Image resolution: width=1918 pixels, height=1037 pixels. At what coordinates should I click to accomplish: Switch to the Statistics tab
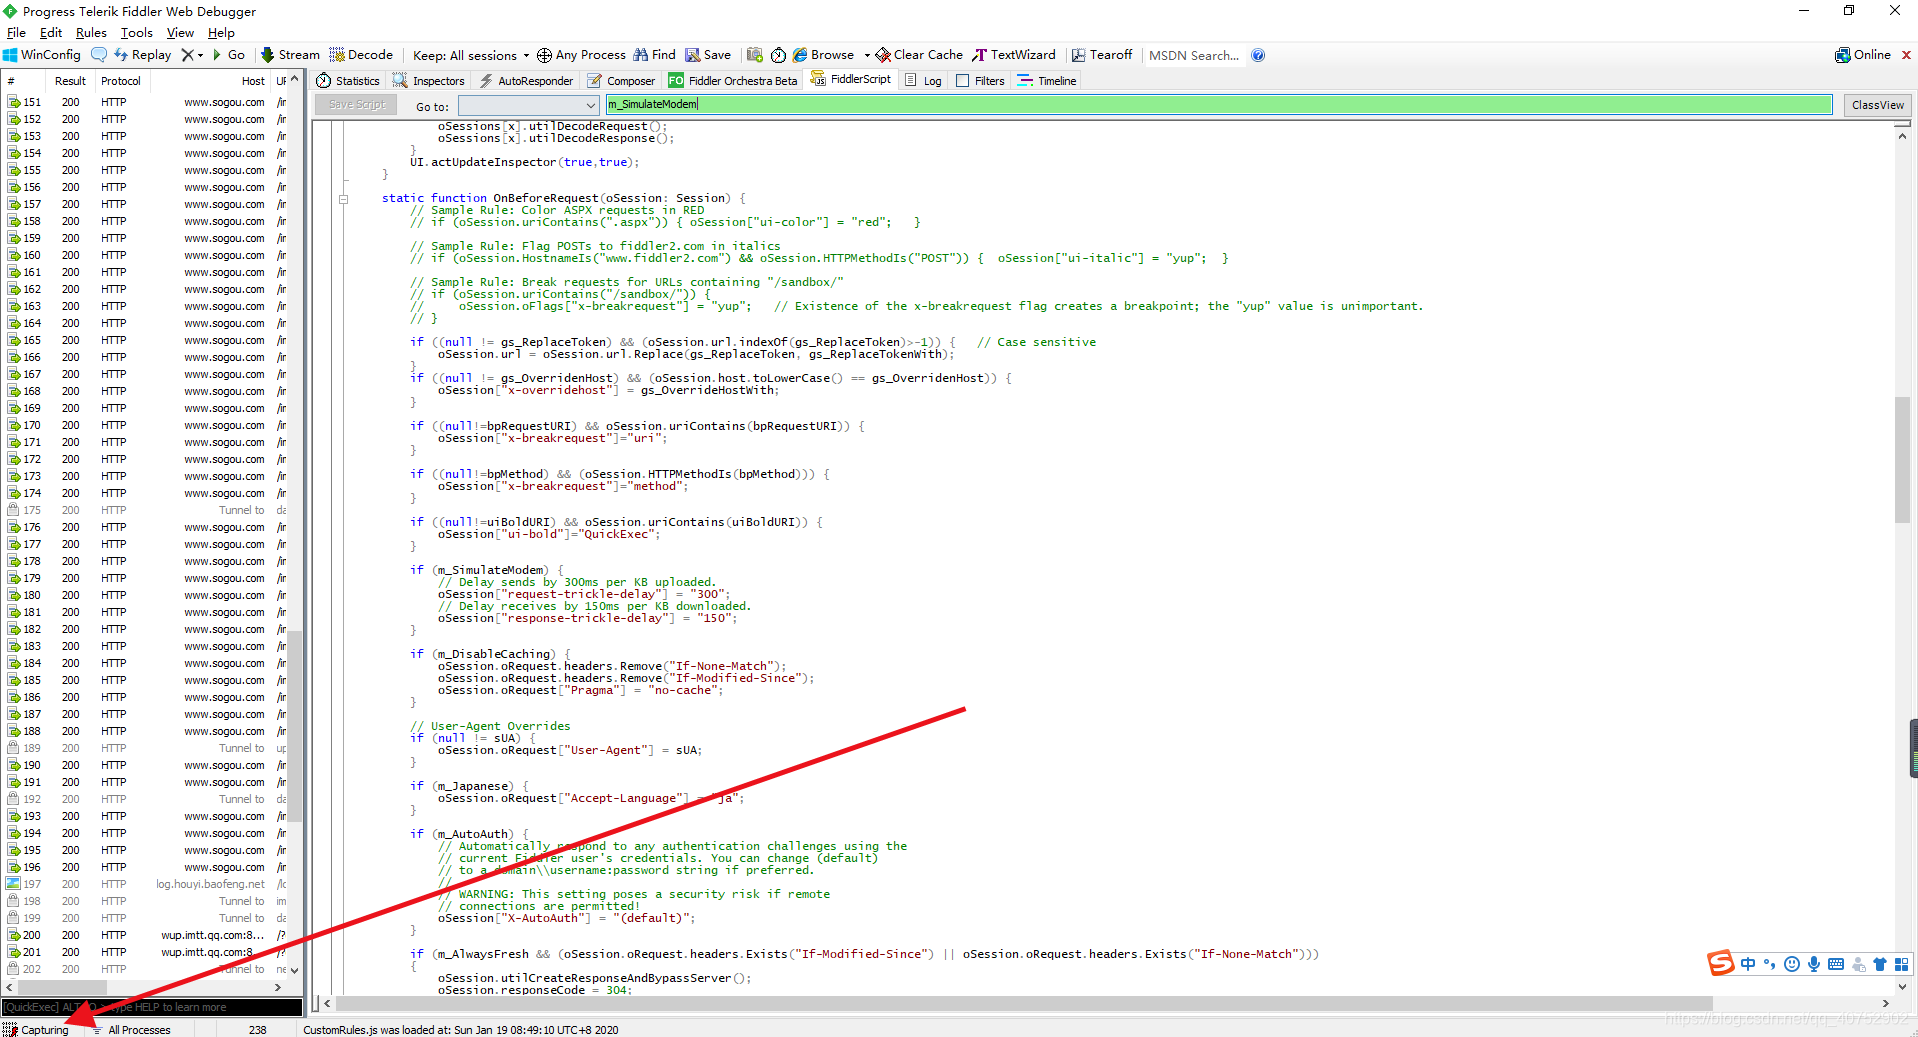pos(348,81)
